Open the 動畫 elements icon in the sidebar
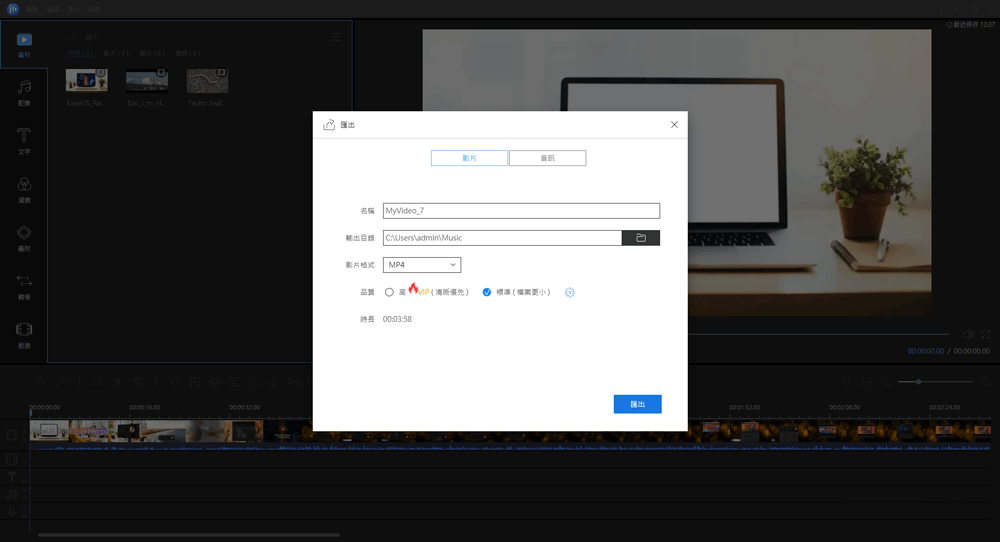 [24, 334]
